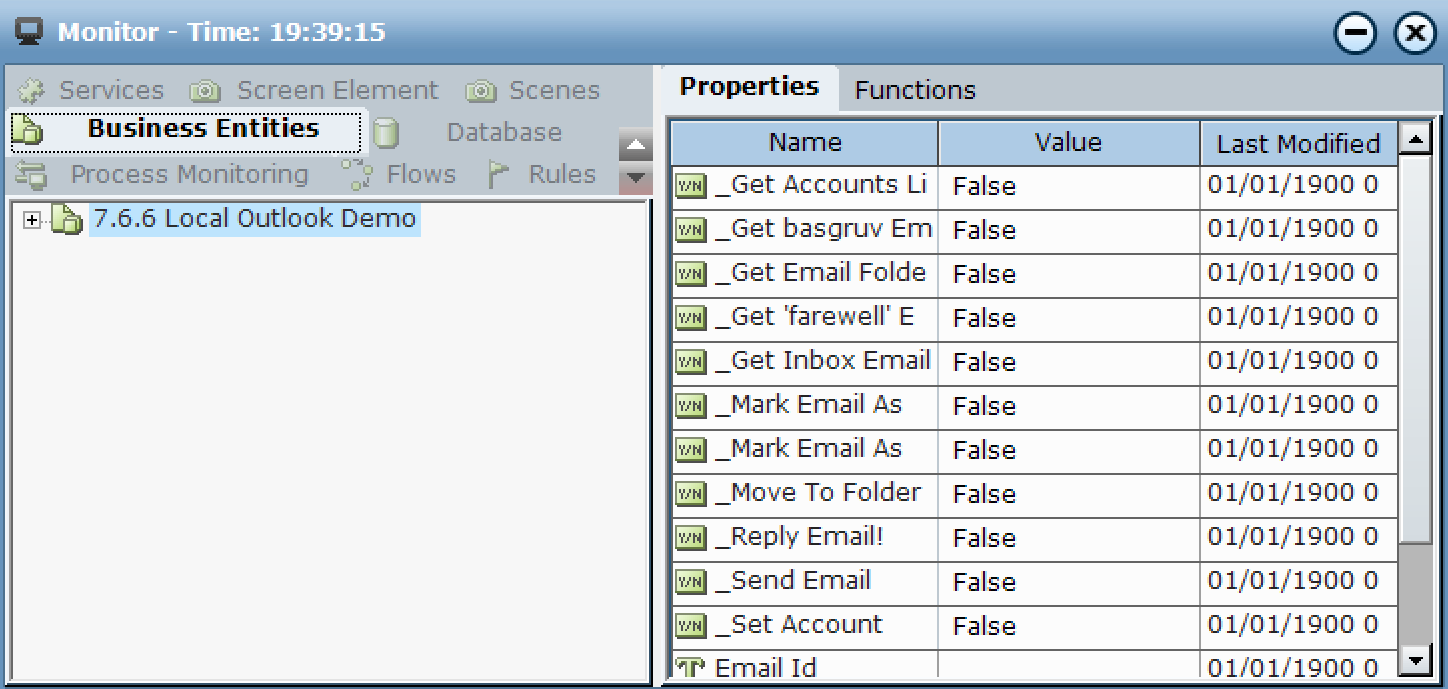Expand the 7.6.6 Local Outlook Demo node

click(x=32, y=220)
